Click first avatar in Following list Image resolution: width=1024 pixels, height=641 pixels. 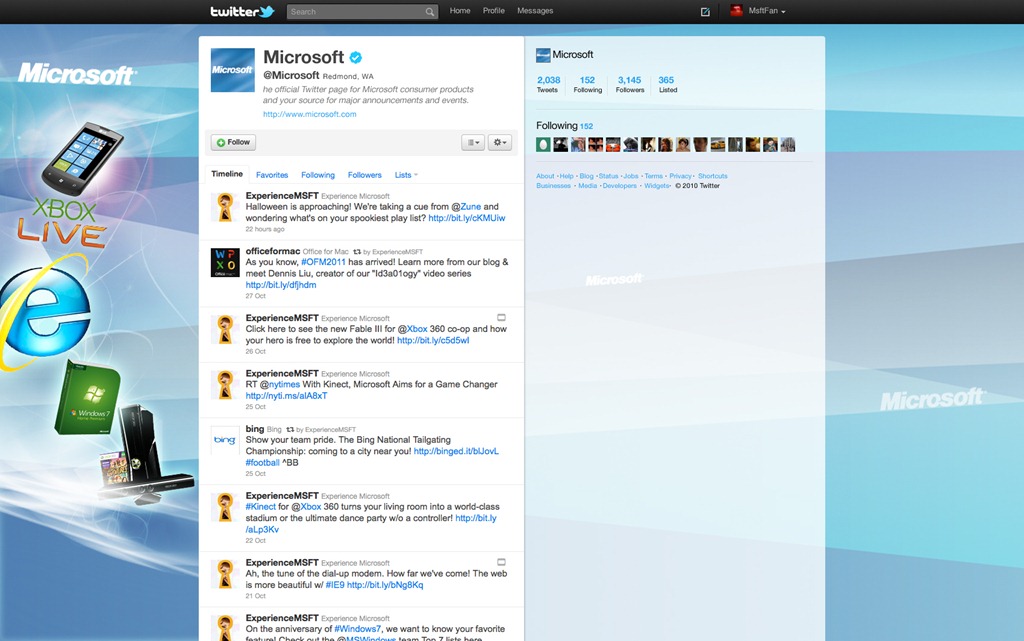coord(543,144)
